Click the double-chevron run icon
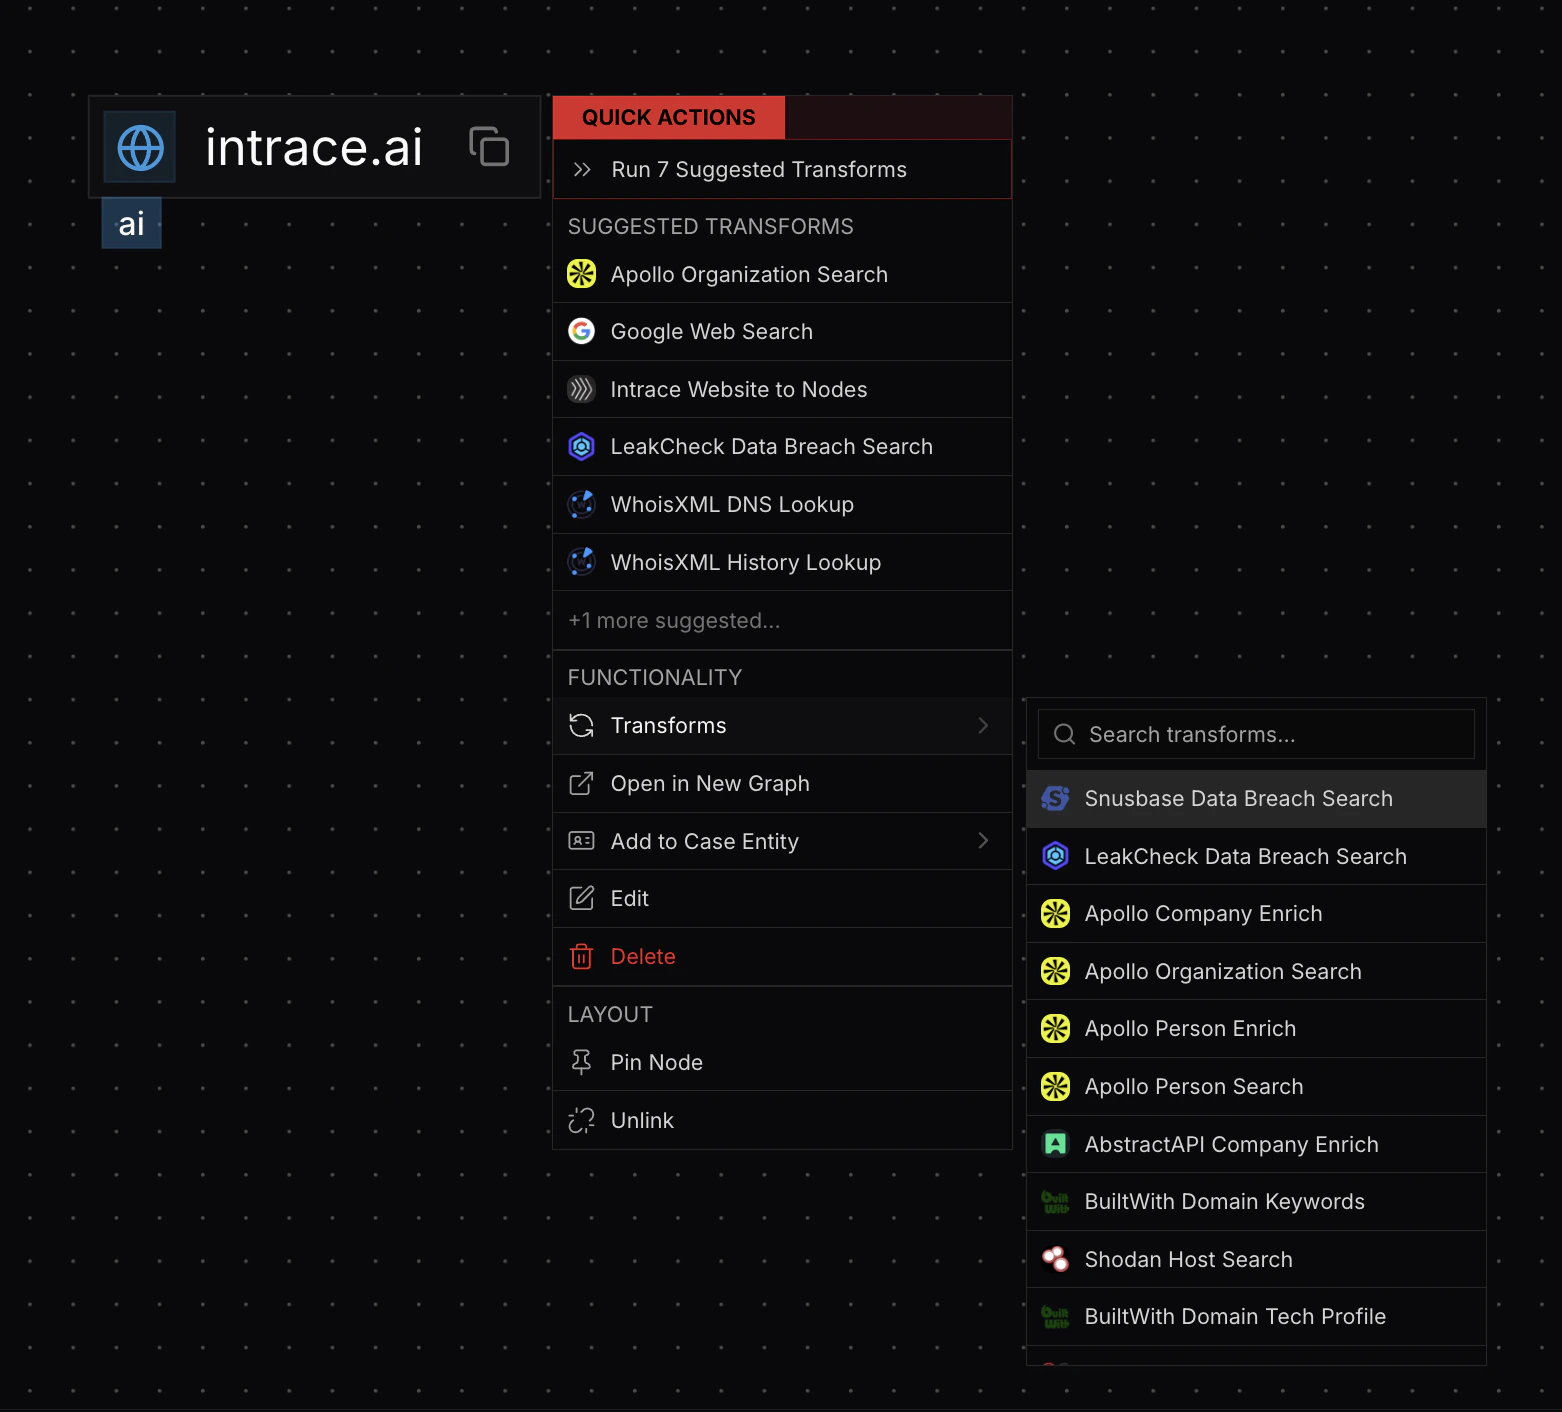The image size is (1562, 1412). point(582,170)
